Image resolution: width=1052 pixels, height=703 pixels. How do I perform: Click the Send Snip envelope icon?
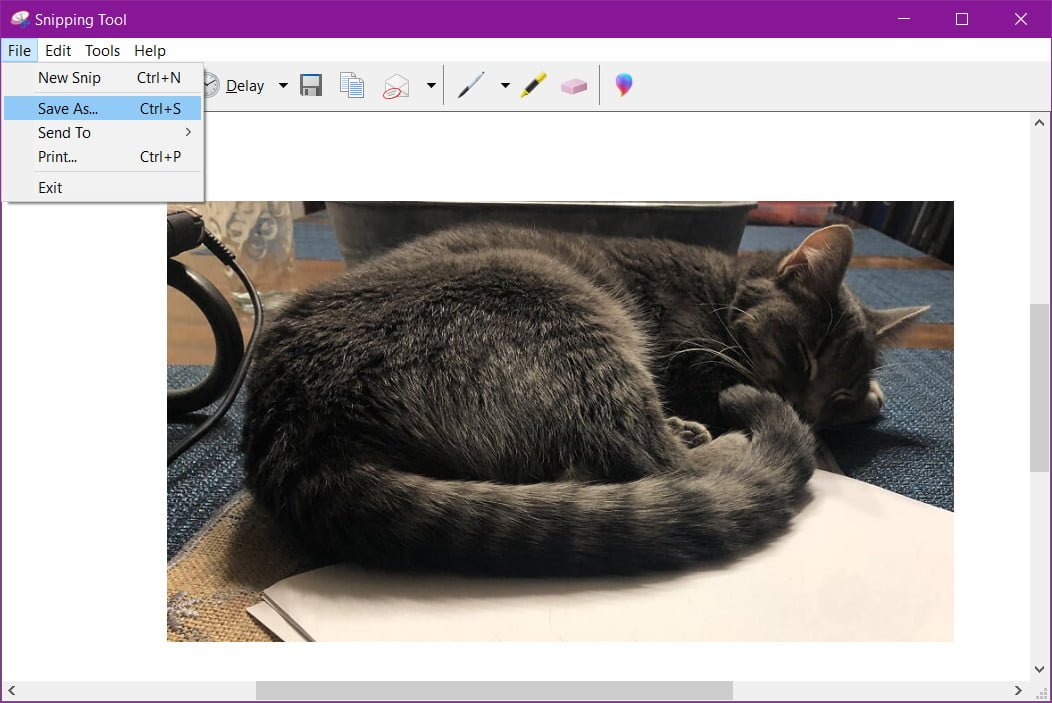tap(397, 86)
